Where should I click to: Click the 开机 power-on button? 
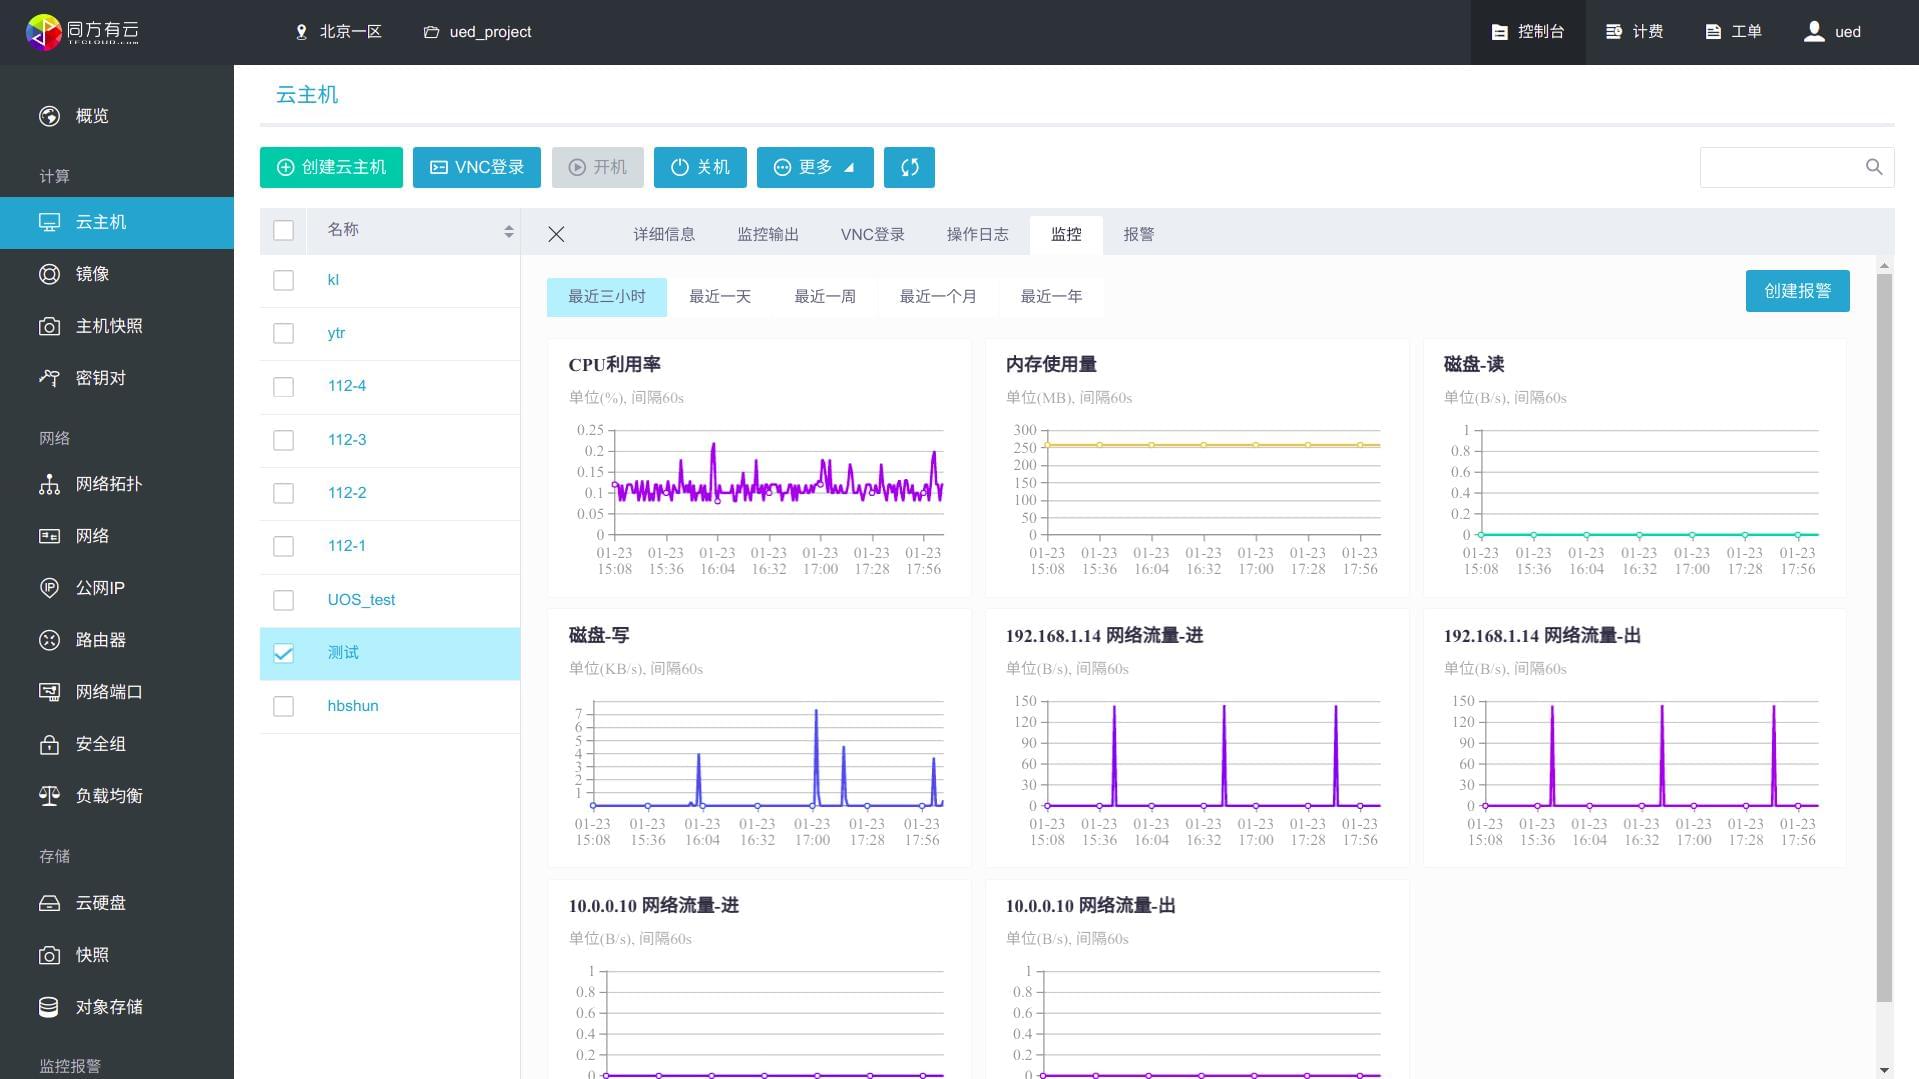pos(598,167)
